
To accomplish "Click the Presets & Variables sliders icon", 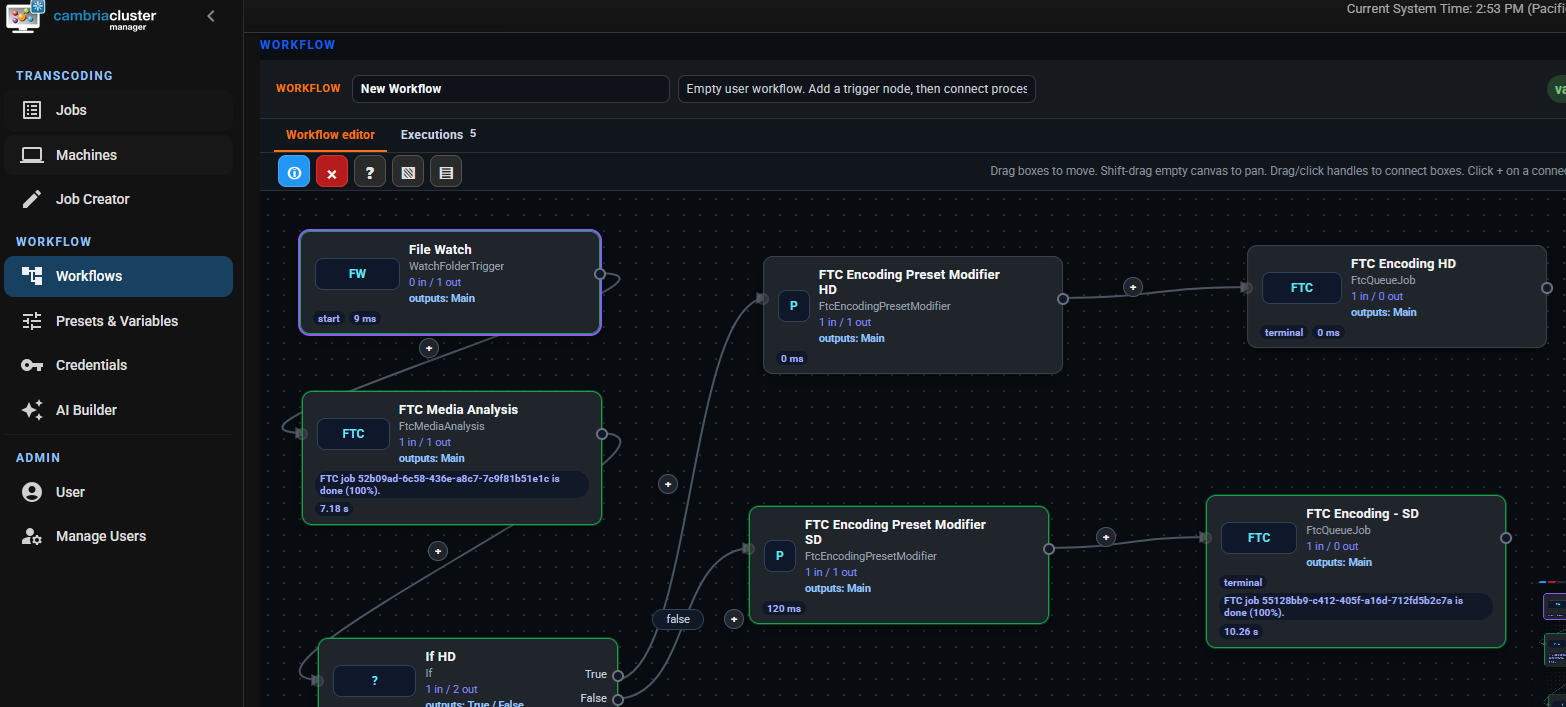I will coord(32,321).
